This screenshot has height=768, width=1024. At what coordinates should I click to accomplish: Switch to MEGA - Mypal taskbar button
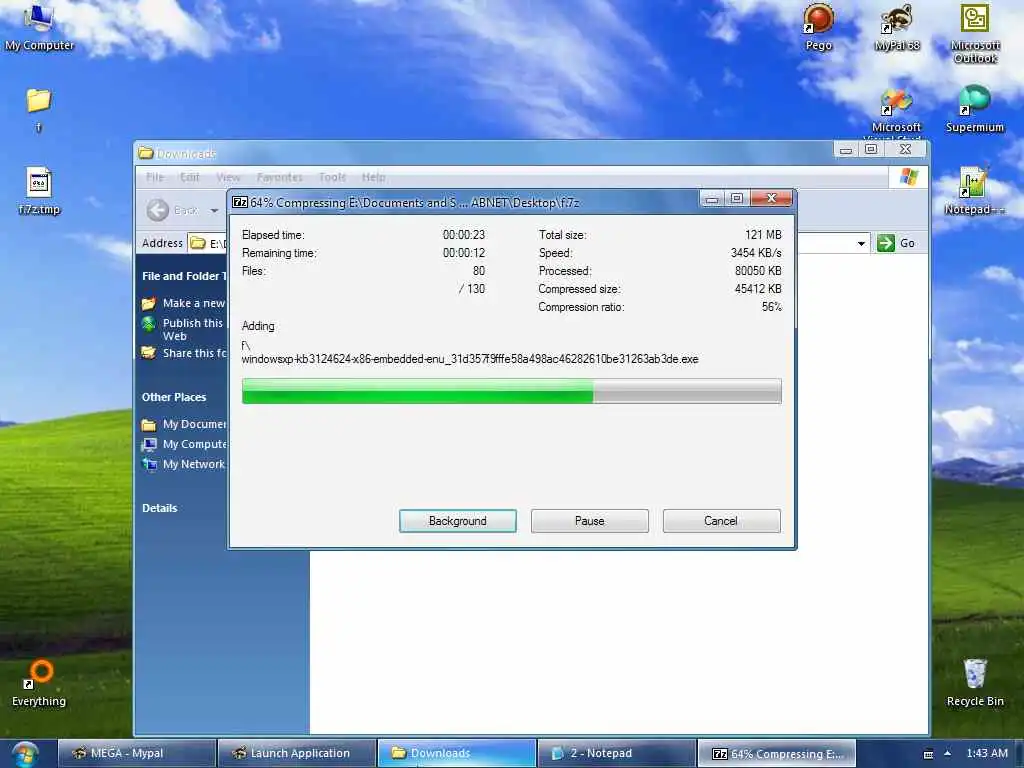tap(136, 754)
